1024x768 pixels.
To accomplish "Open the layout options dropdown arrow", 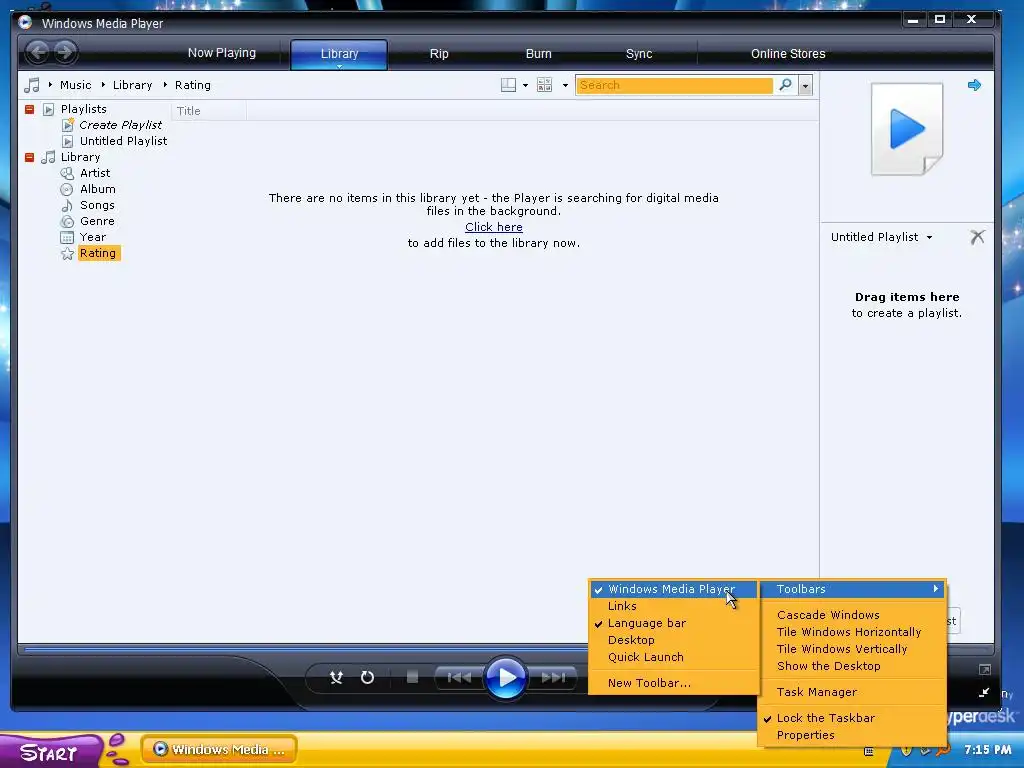I will pos(525,86).
